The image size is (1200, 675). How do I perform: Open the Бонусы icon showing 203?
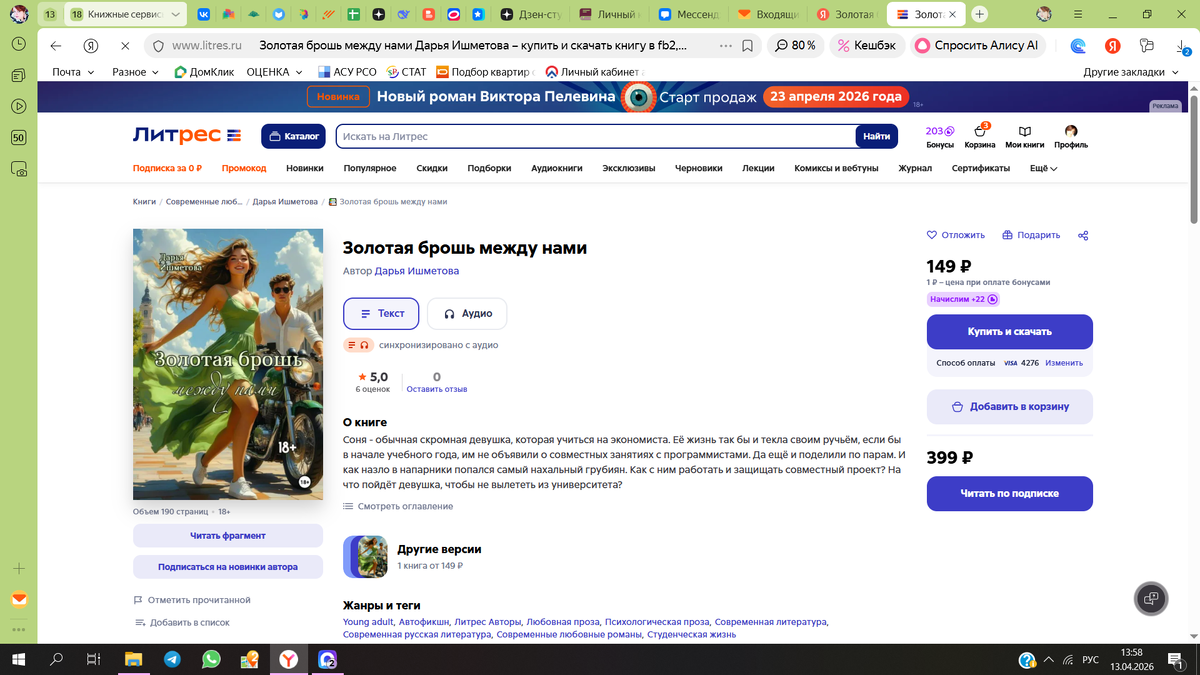pyautogui.click(x=940, y=135)
